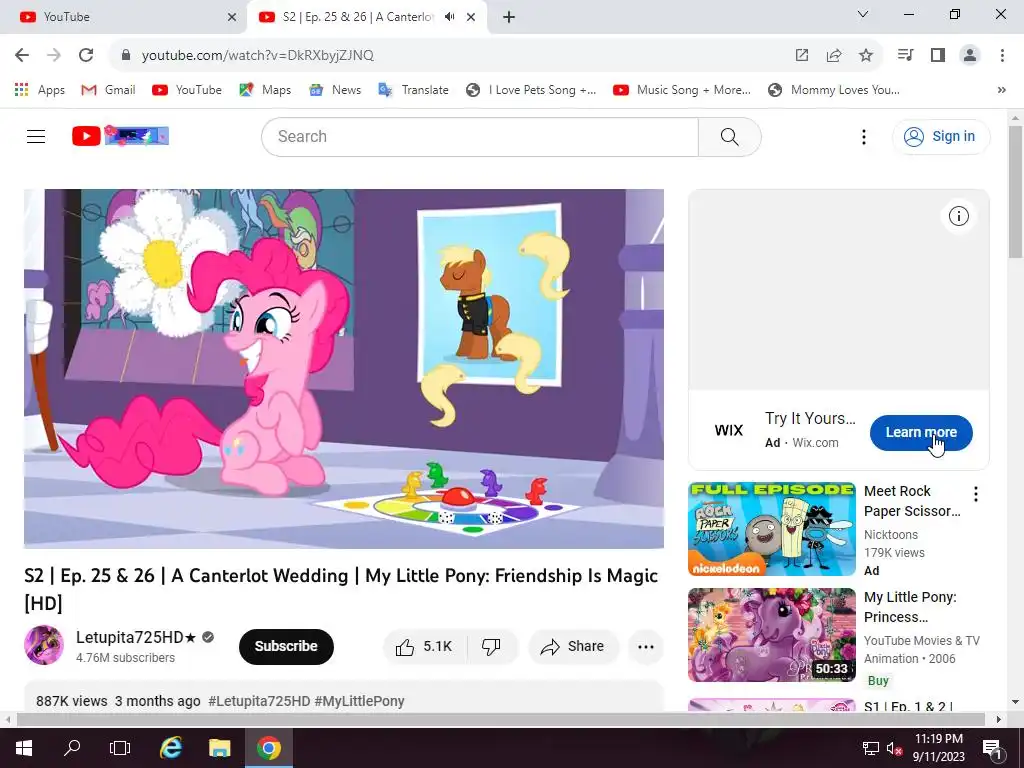Image resolution: width=1024 pixels, height=768 pixels.
Task: Close the A Canterlot Wedding tab
Action: 471,17
